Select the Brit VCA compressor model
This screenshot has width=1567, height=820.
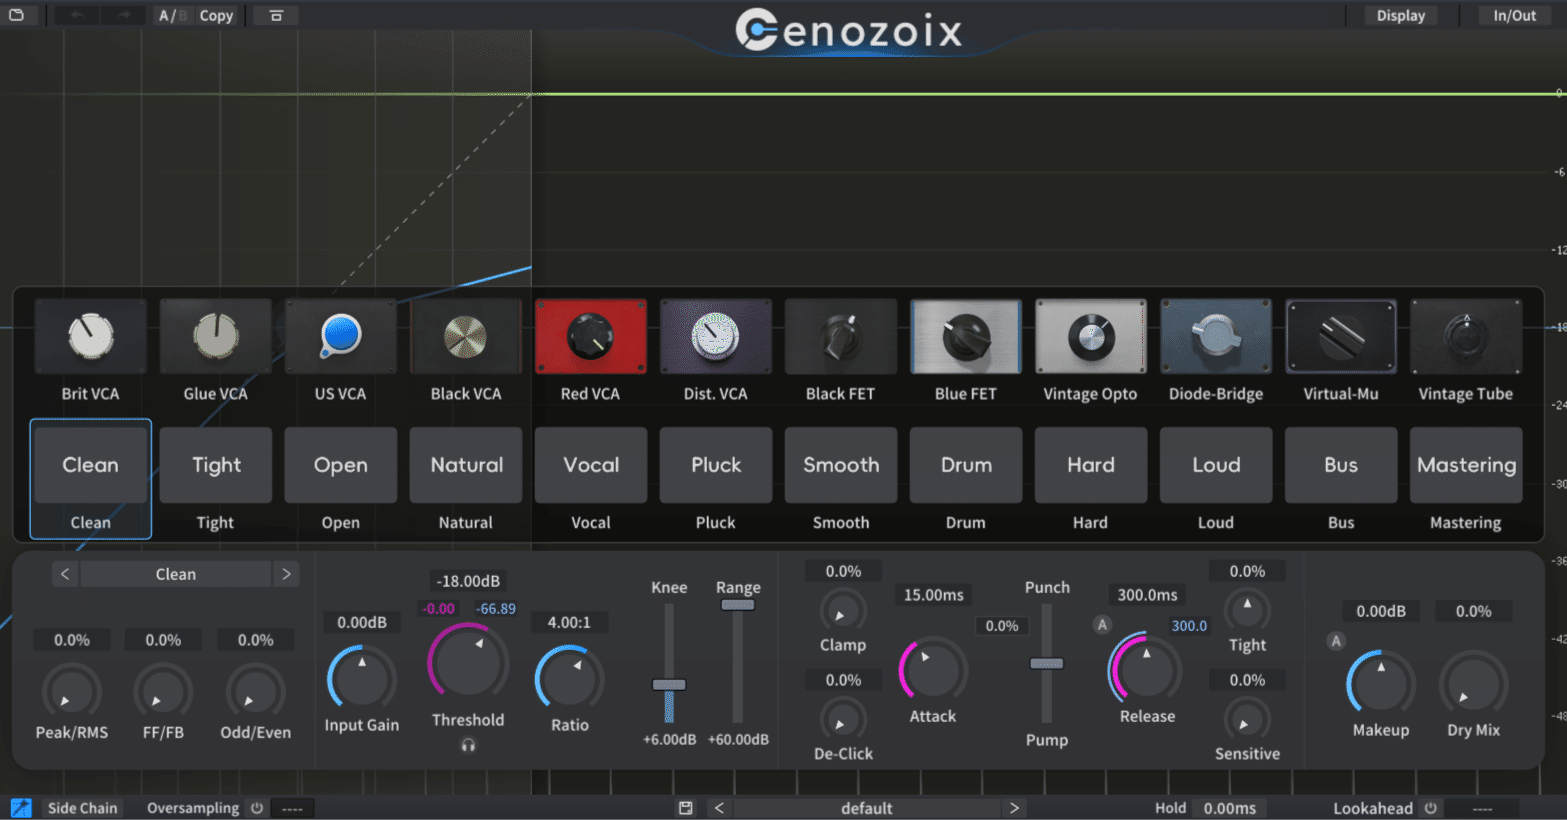(x=90, y=336)
